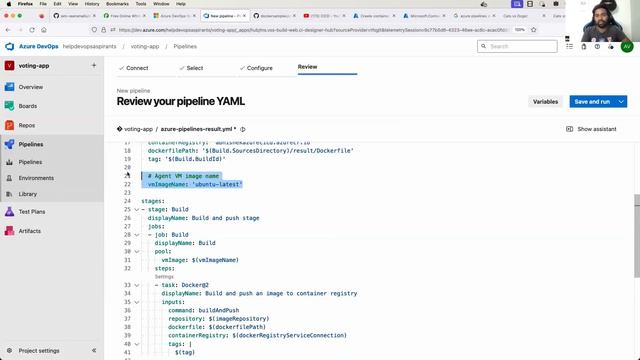
Task: Click the 'command: buildAndPush' line
Action: pos(203,310)
